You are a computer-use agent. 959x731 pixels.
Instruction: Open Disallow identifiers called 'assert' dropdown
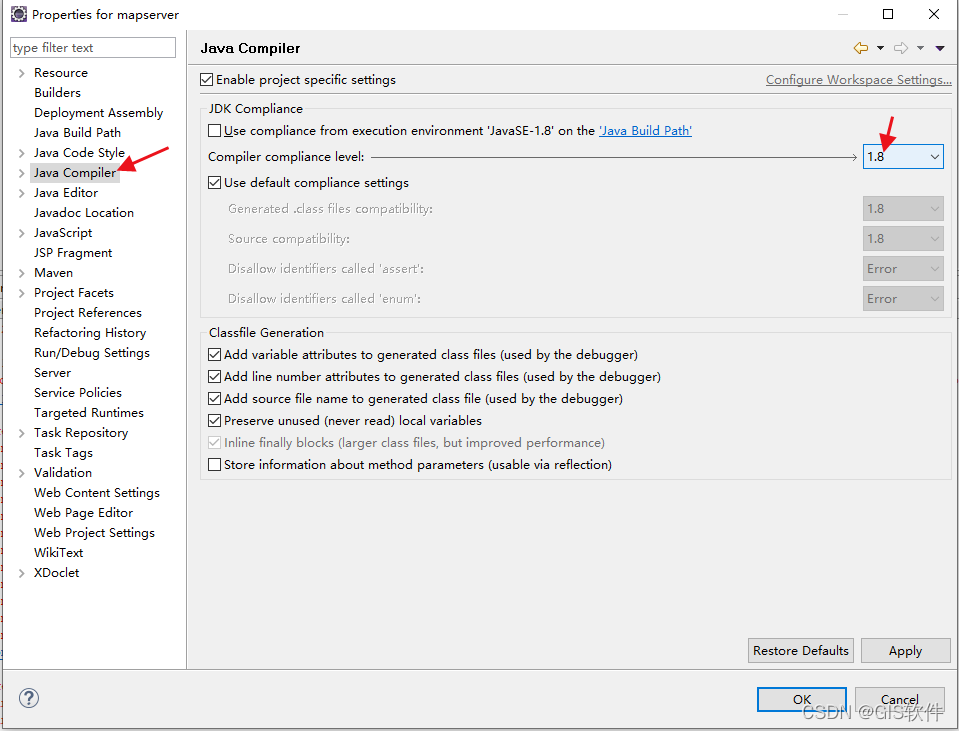click(x=903, y=269)
